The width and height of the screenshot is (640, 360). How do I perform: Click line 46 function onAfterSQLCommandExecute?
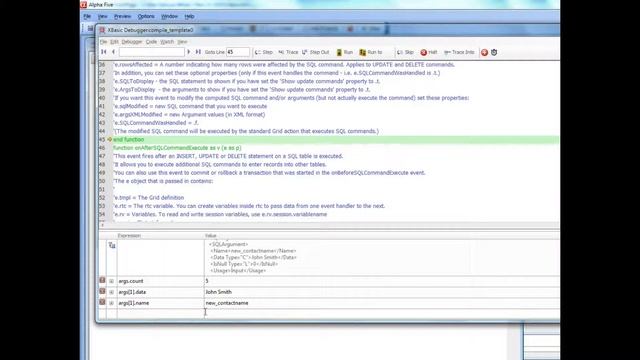click(177, 148)
